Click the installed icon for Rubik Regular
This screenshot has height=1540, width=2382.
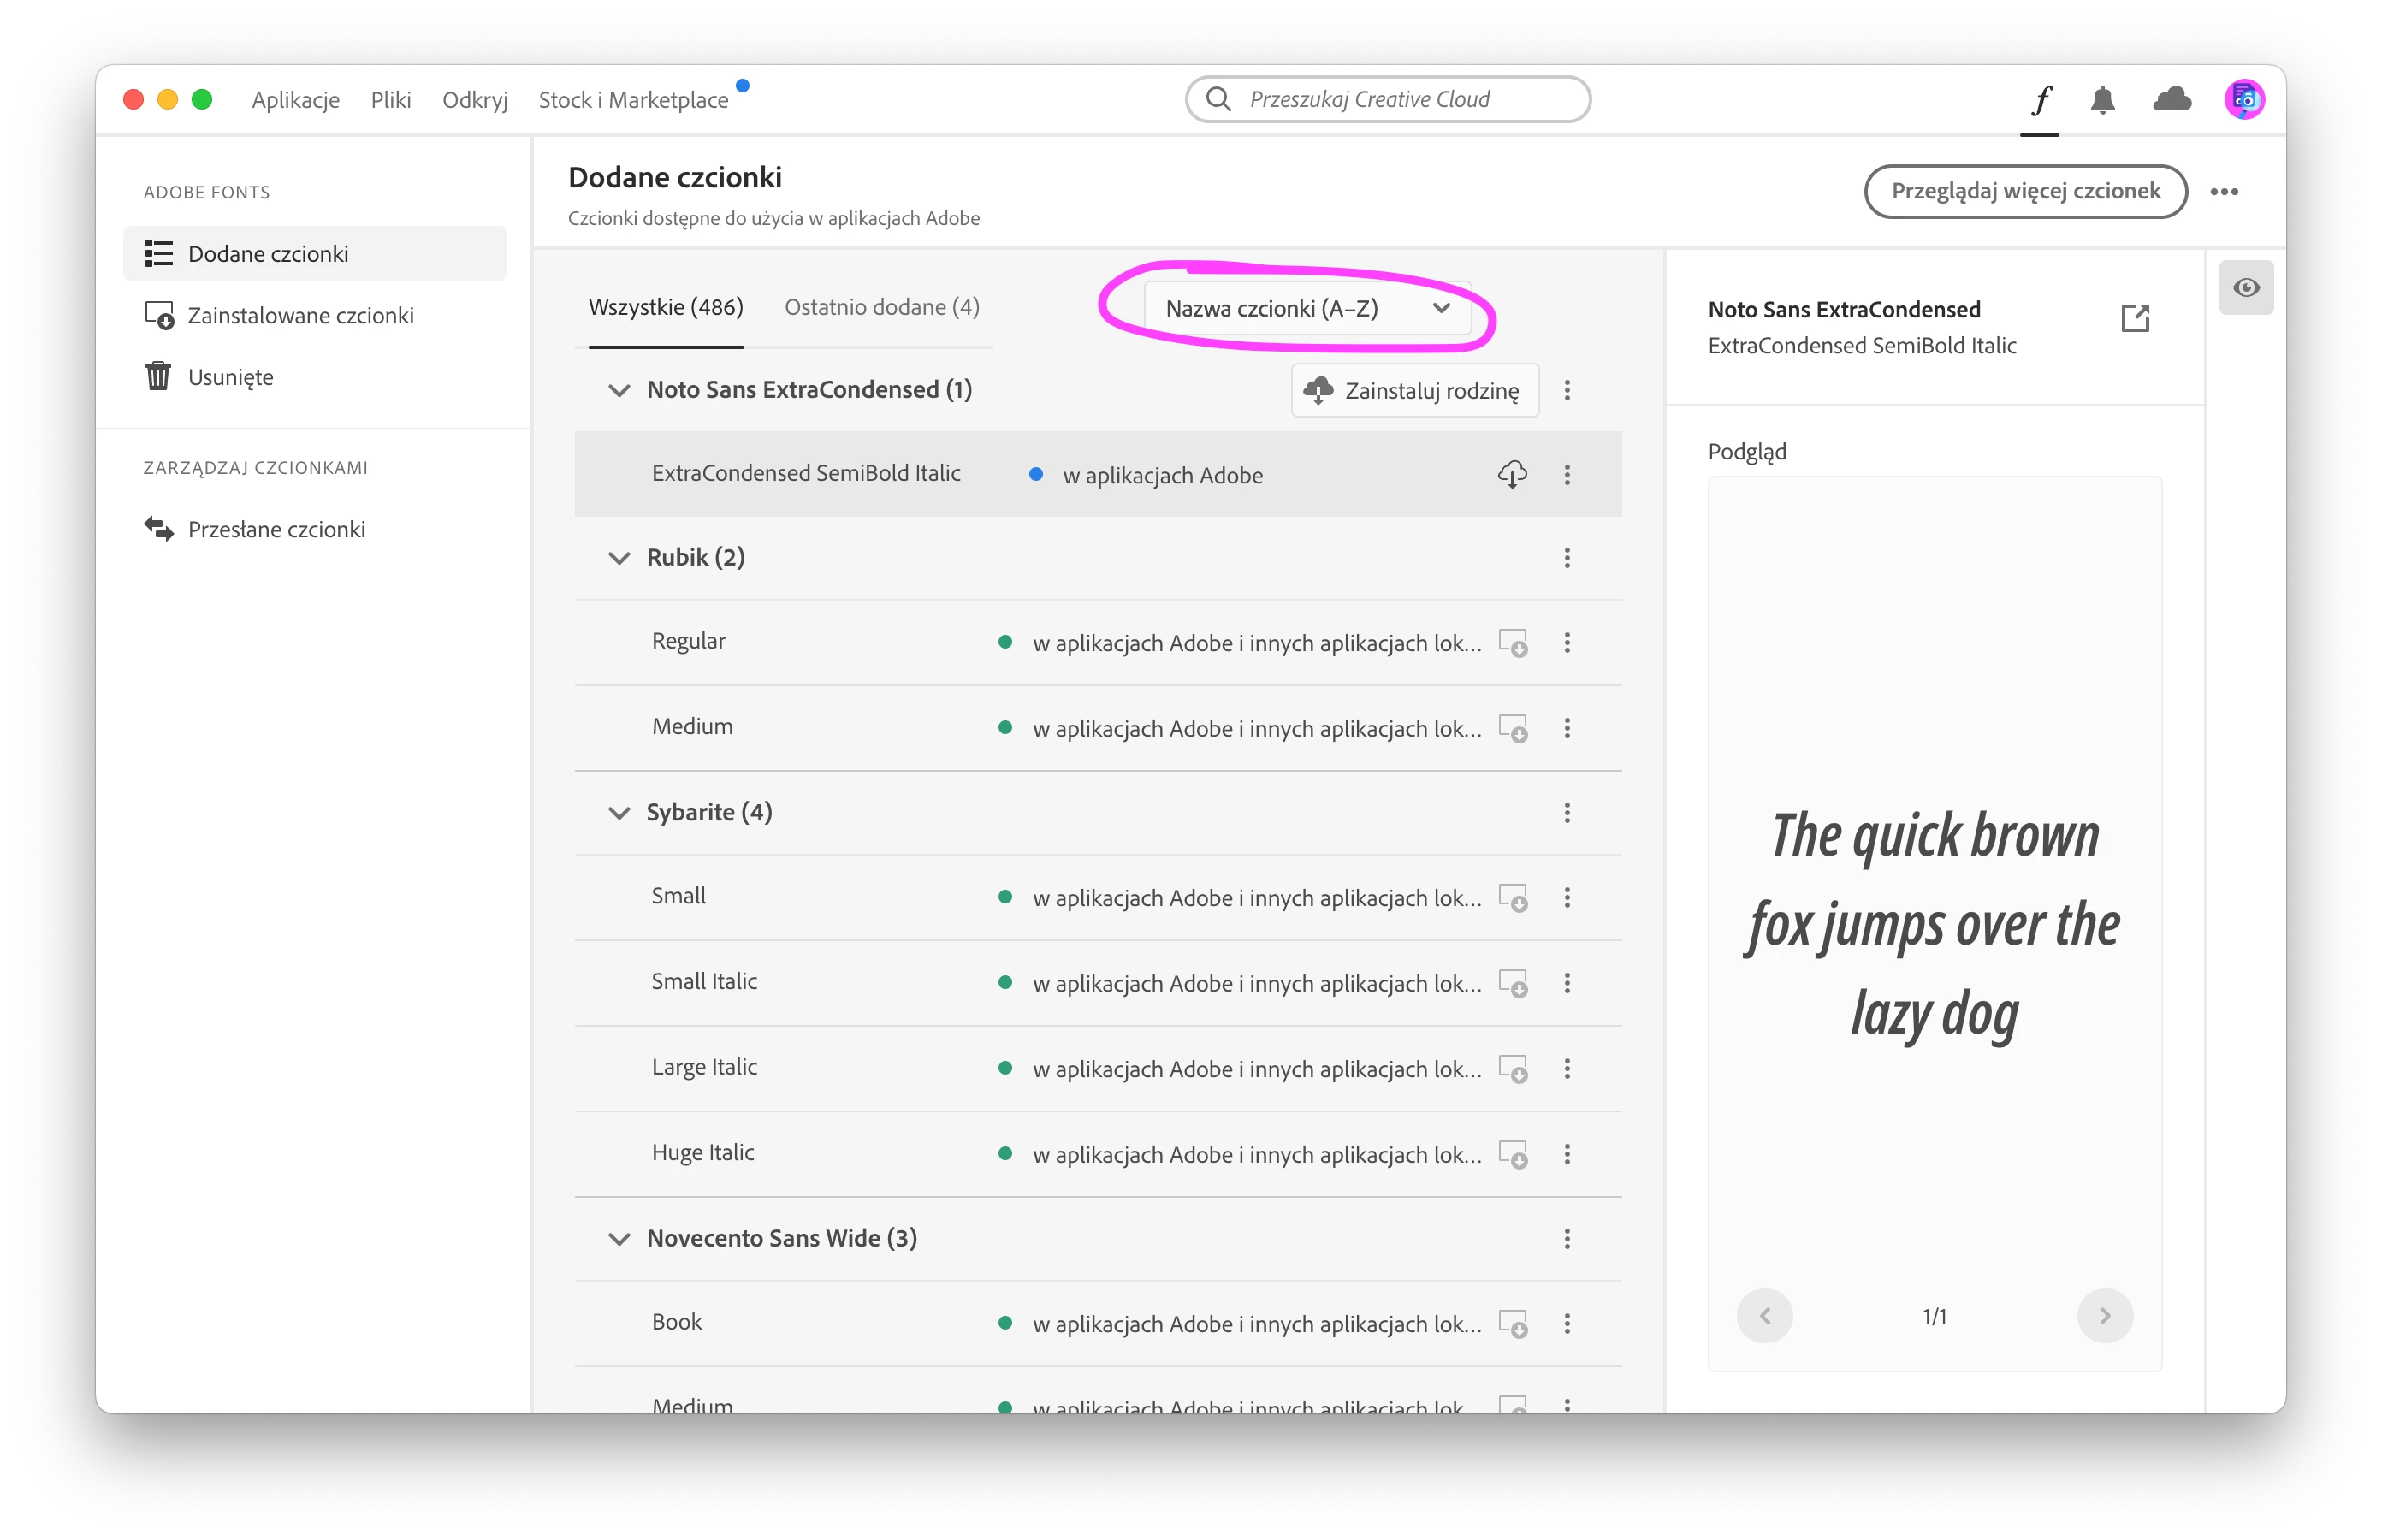click(x=1513, y=642)
